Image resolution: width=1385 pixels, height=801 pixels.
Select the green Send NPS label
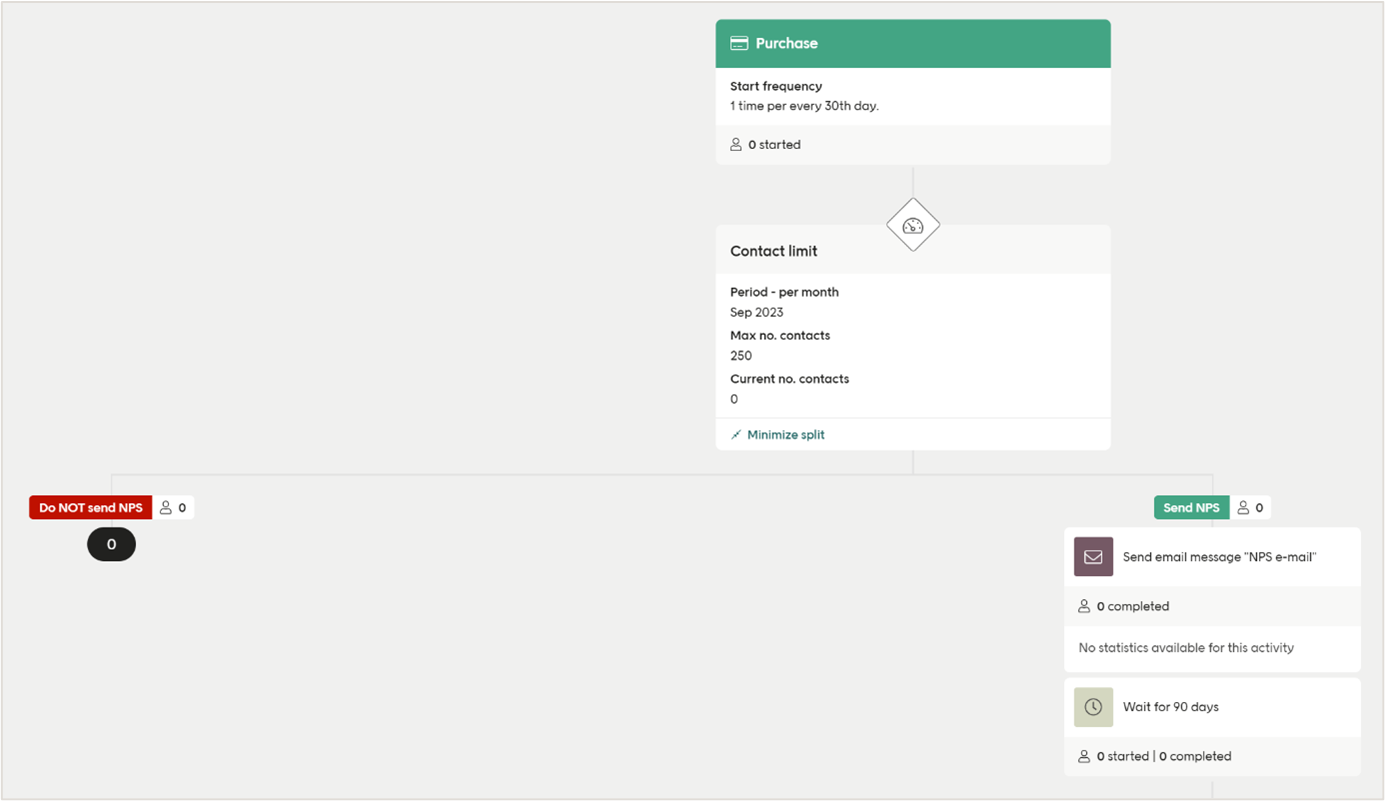(1192, 508)
